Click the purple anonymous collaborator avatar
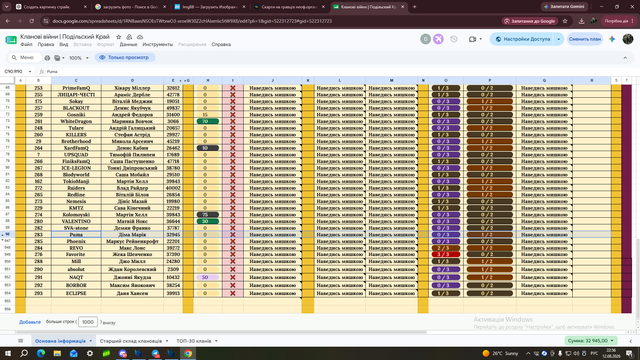The image size is (640, 360). pyautogui.click(x=438, y=39)
